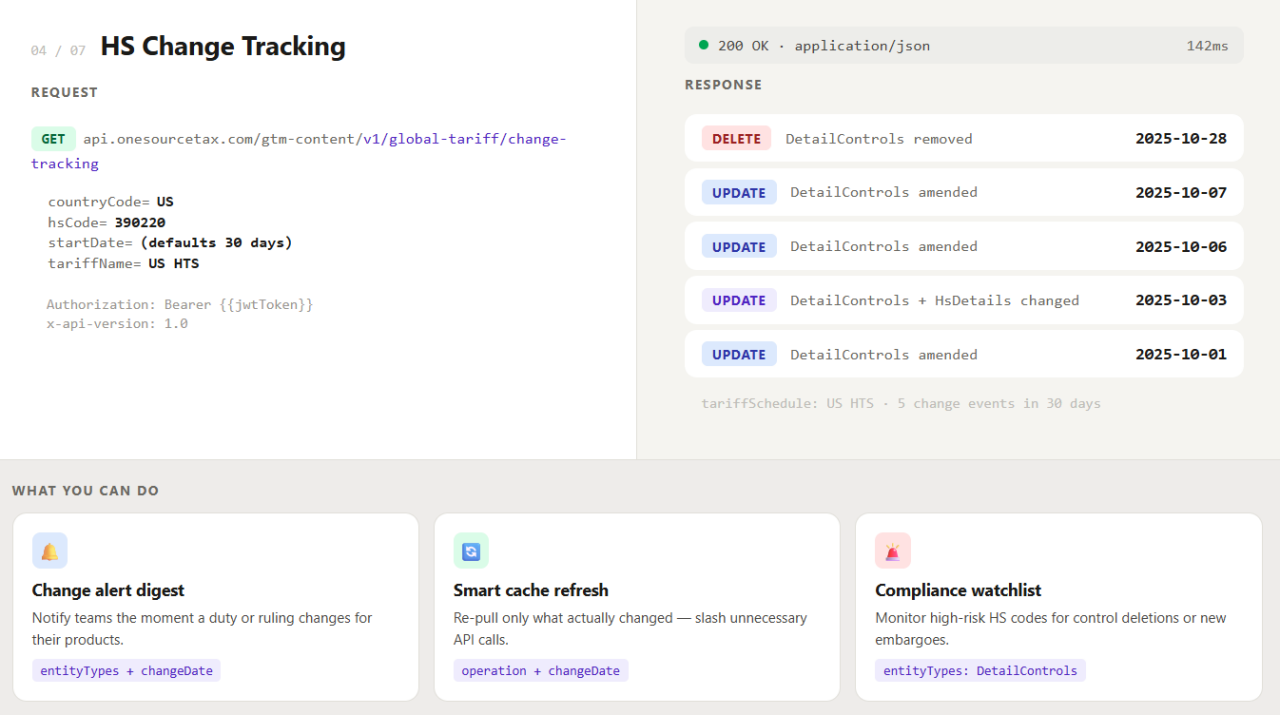Viewport: 1280px width, 715px height.
Task: Click the date 2025-10-06
Action: 1181,247
